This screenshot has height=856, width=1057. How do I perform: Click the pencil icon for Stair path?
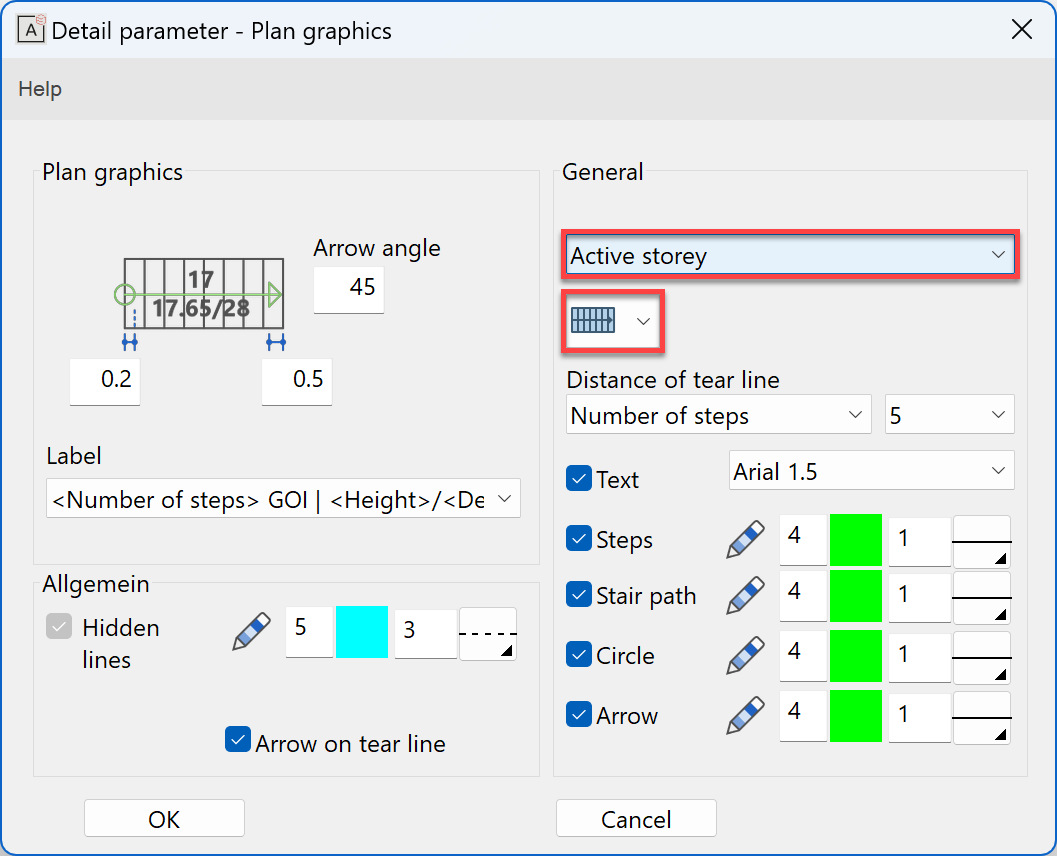point(746,596)
